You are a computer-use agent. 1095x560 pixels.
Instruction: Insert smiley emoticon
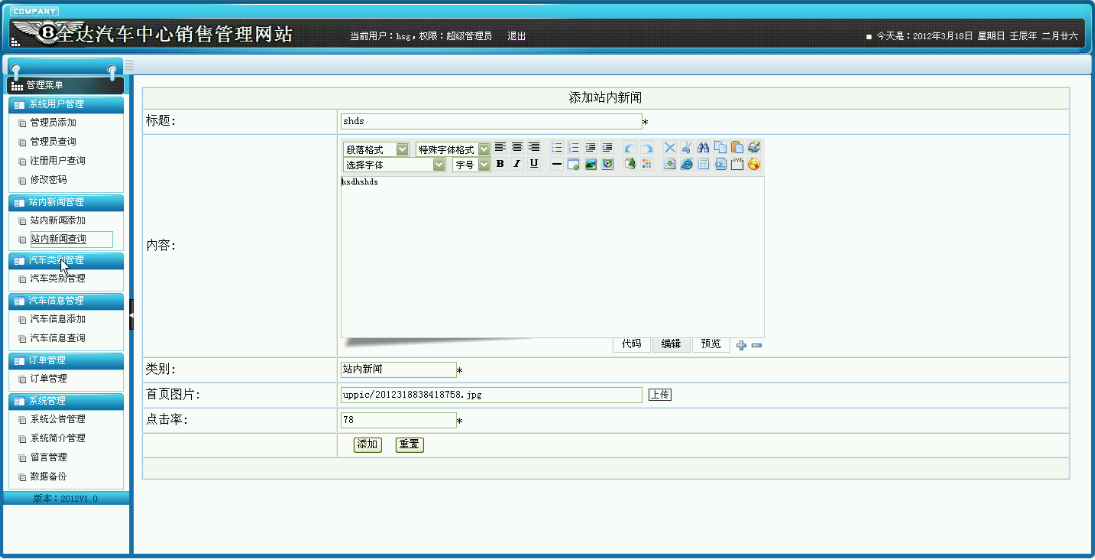click(754, 164)
